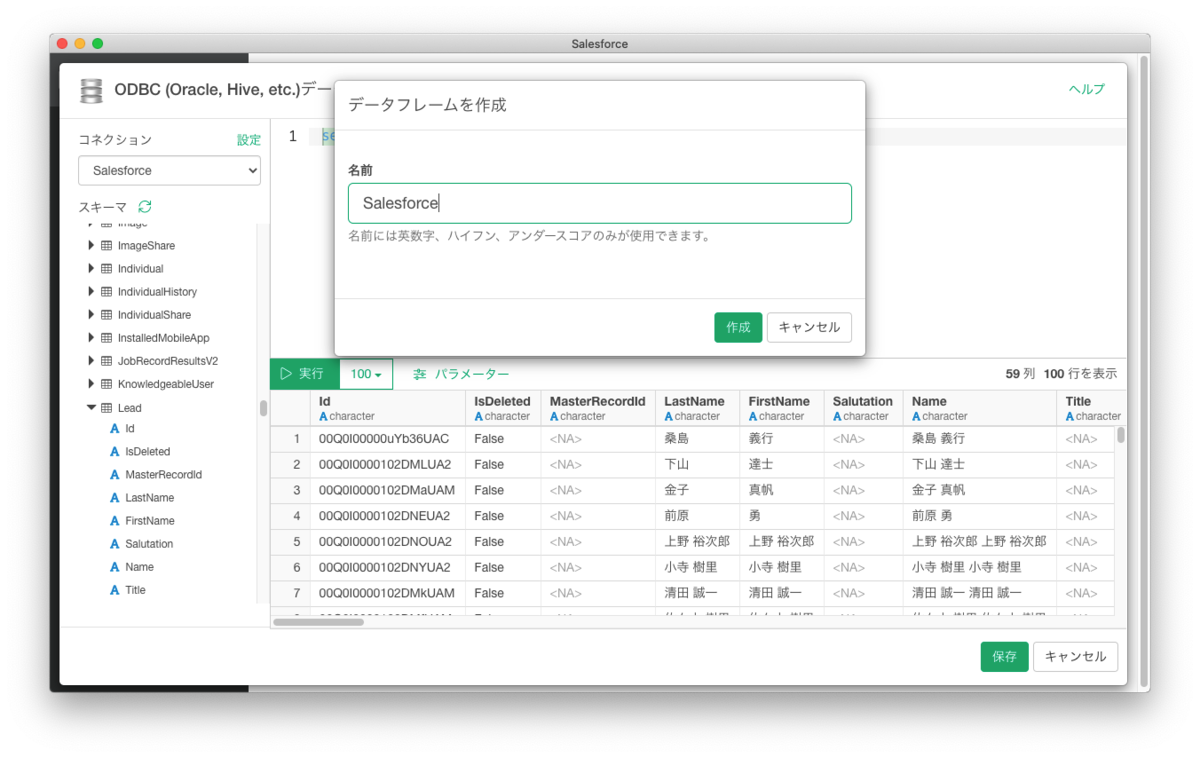Click the schema tree vertical scrollbar

click(x=264, y=408)
